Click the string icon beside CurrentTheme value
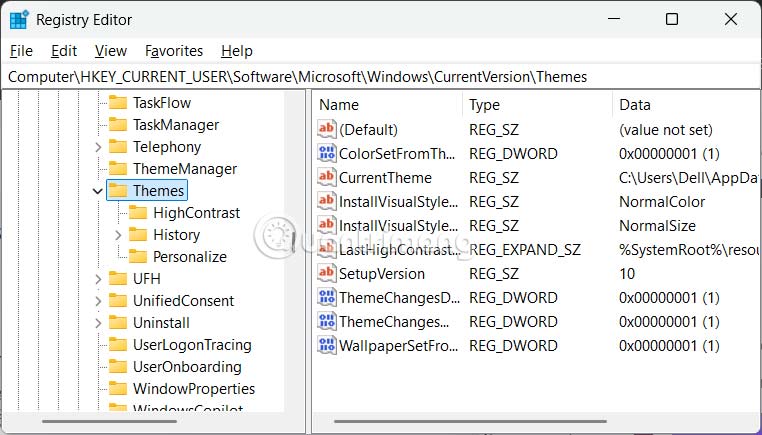 point(327,177)
